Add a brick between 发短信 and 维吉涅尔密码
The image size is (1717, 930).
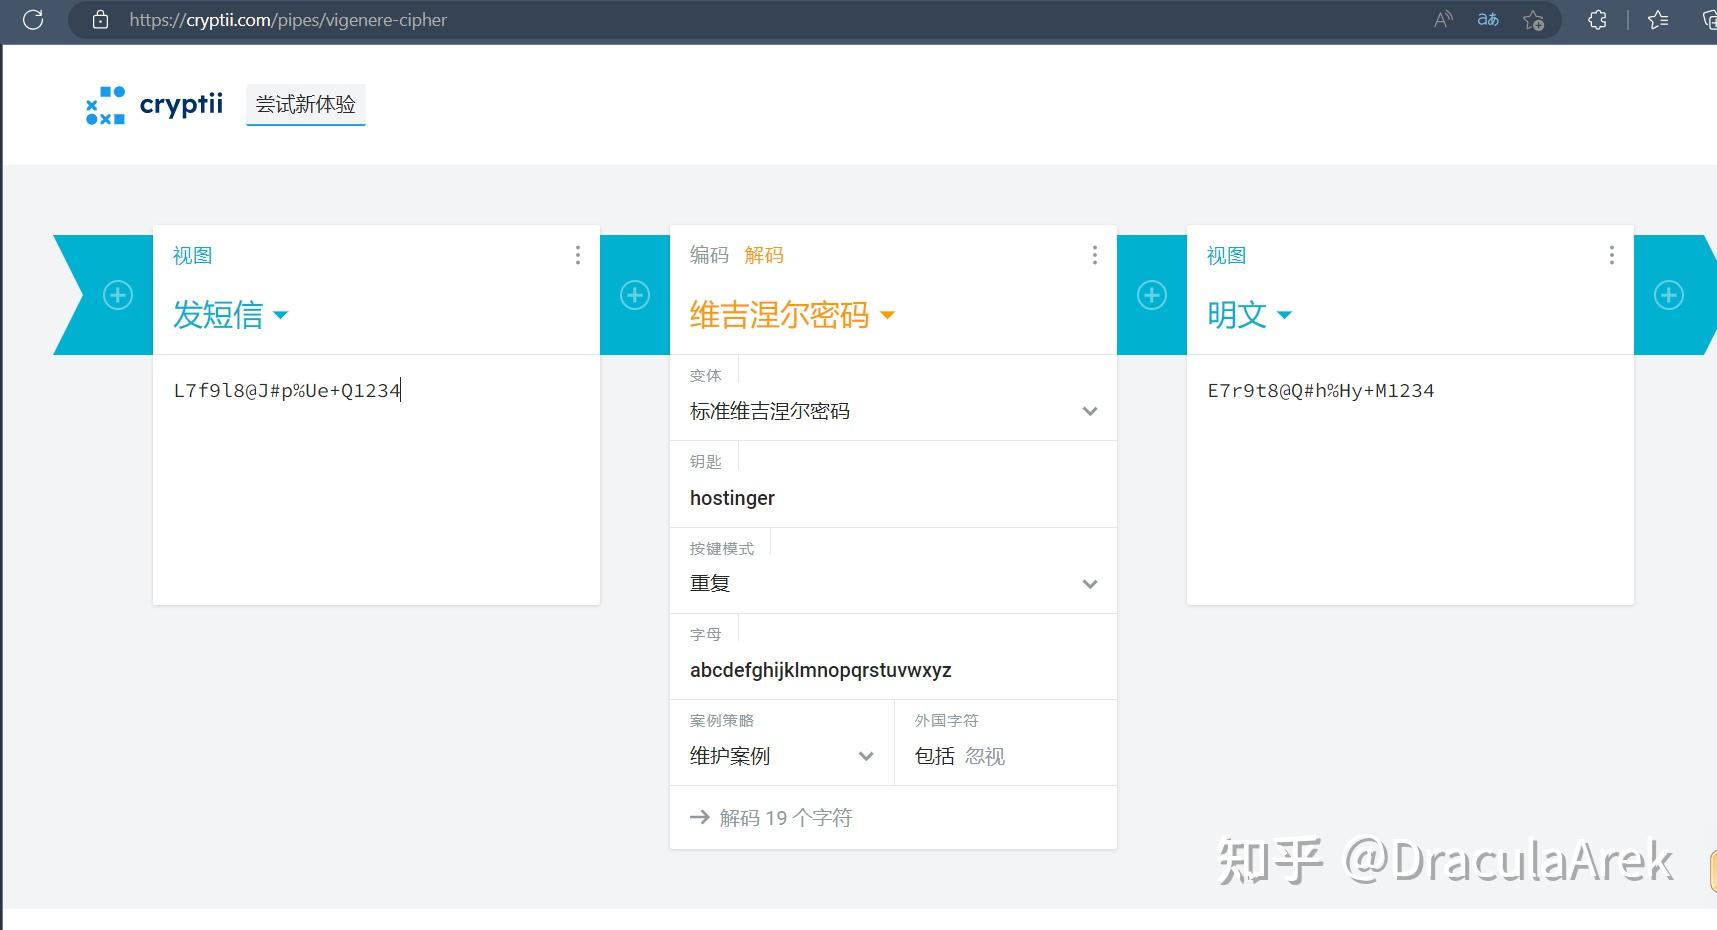635,295
